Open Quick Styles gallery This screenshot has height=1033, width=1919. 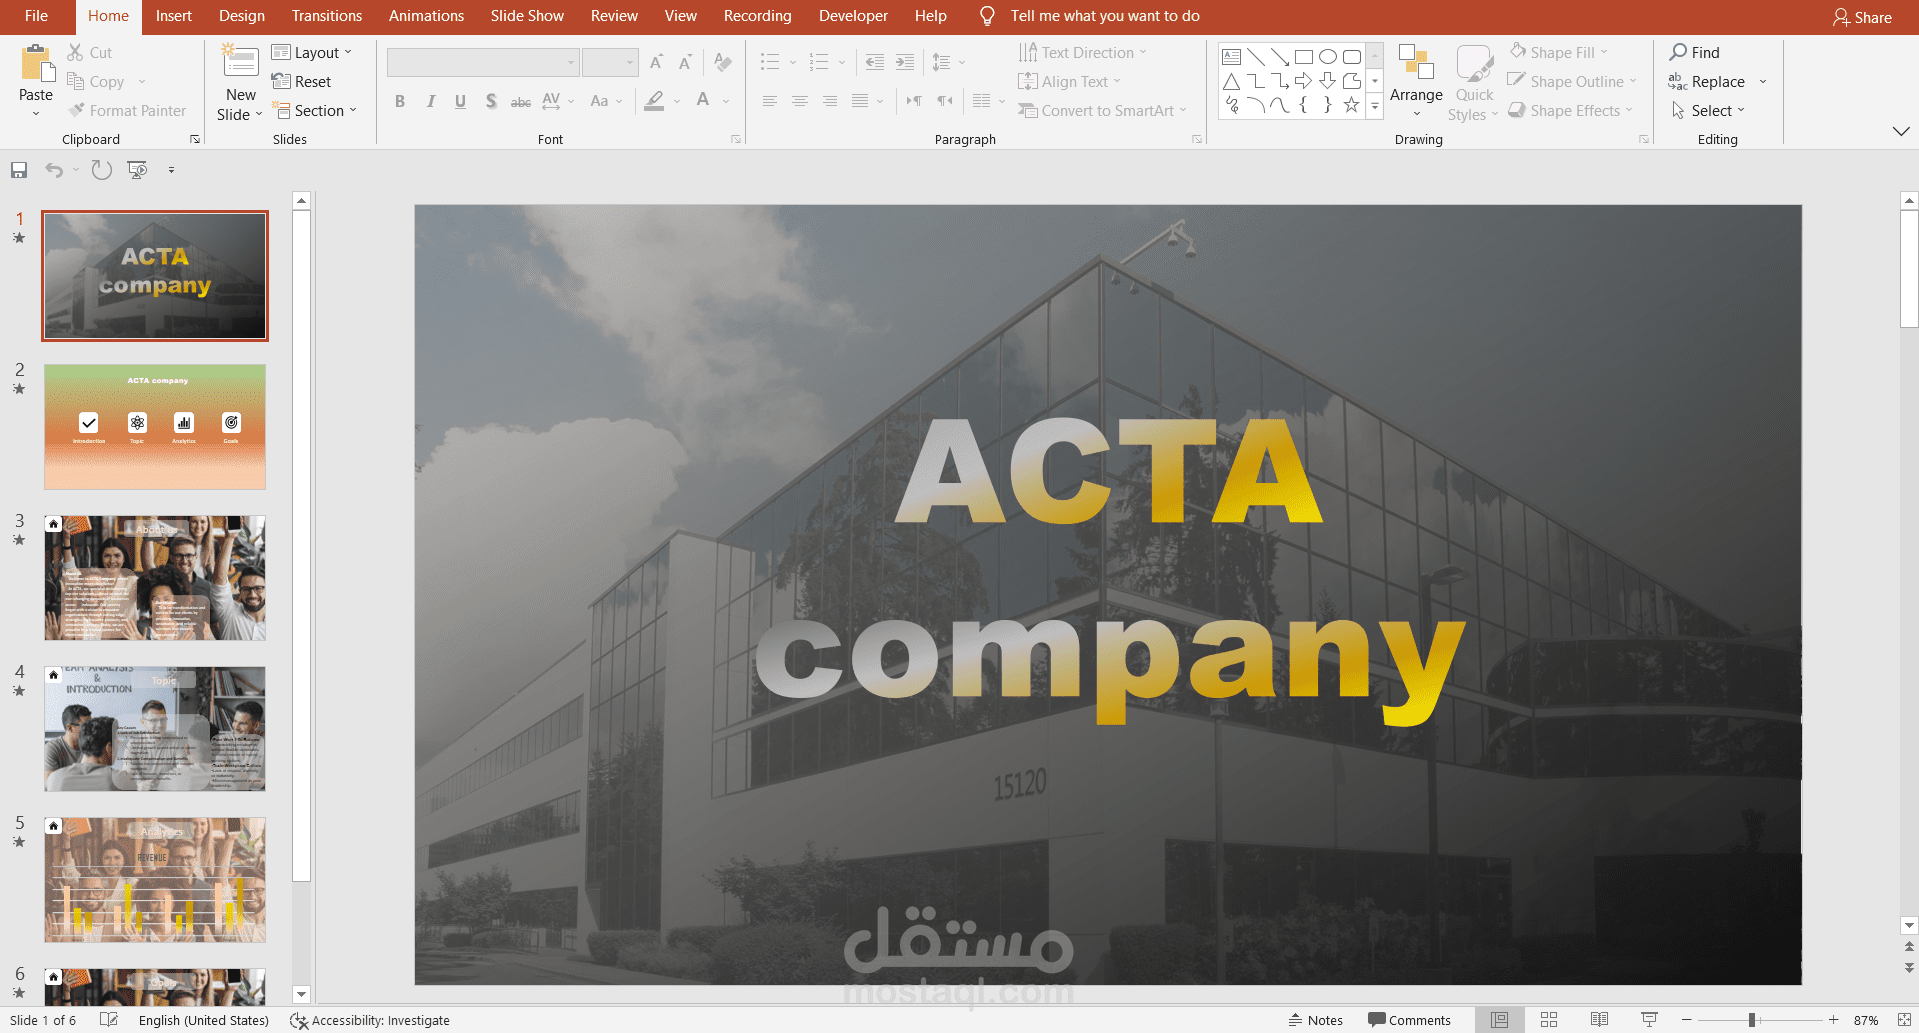coord(1474,83)
